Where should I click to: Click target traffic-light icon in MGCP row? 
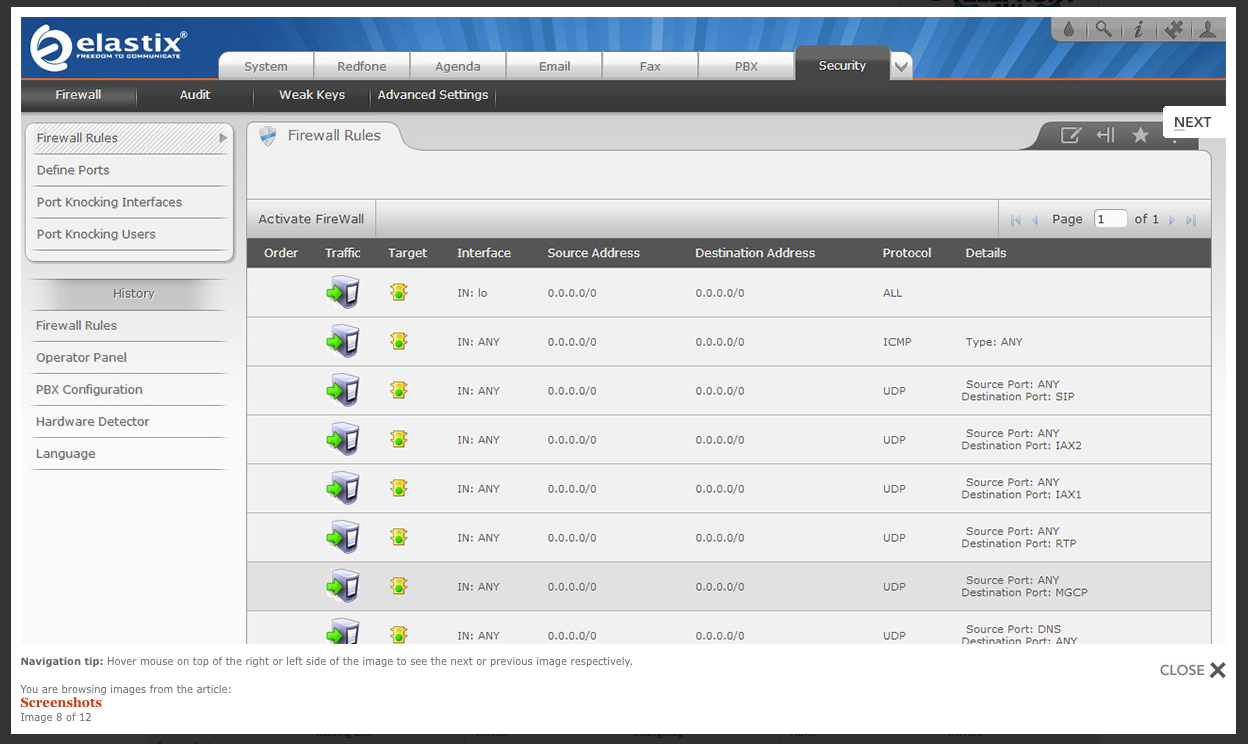coord(399,586)
